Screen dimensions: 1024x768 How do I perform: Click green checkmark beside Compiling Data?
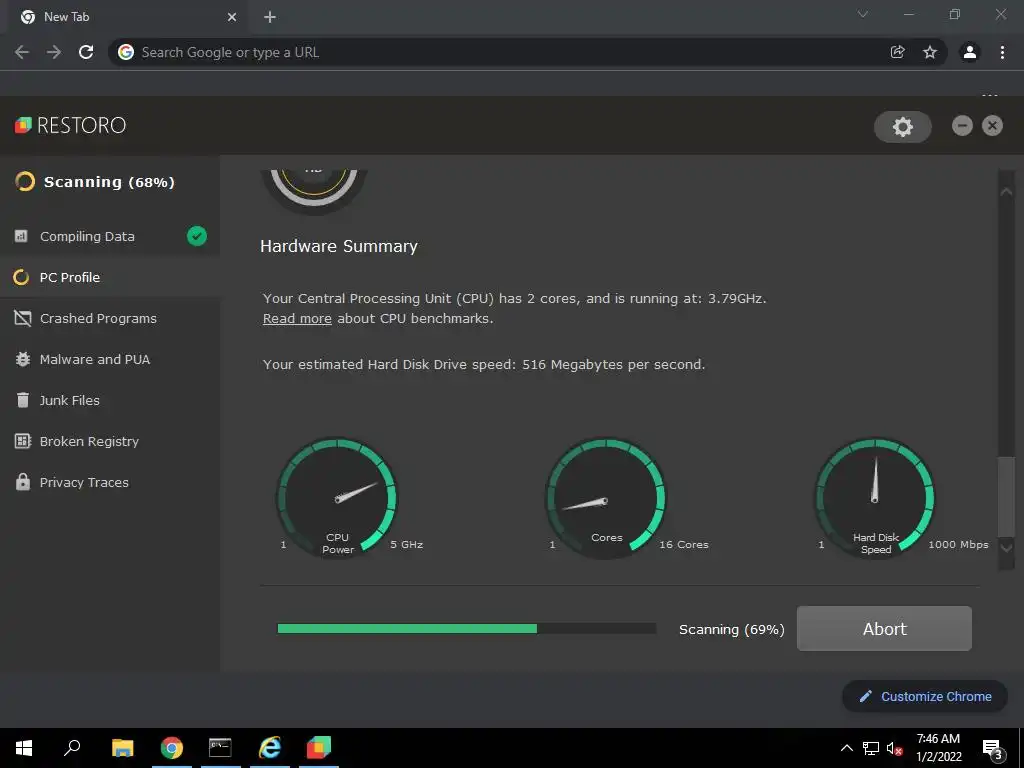tap(197, 236)
